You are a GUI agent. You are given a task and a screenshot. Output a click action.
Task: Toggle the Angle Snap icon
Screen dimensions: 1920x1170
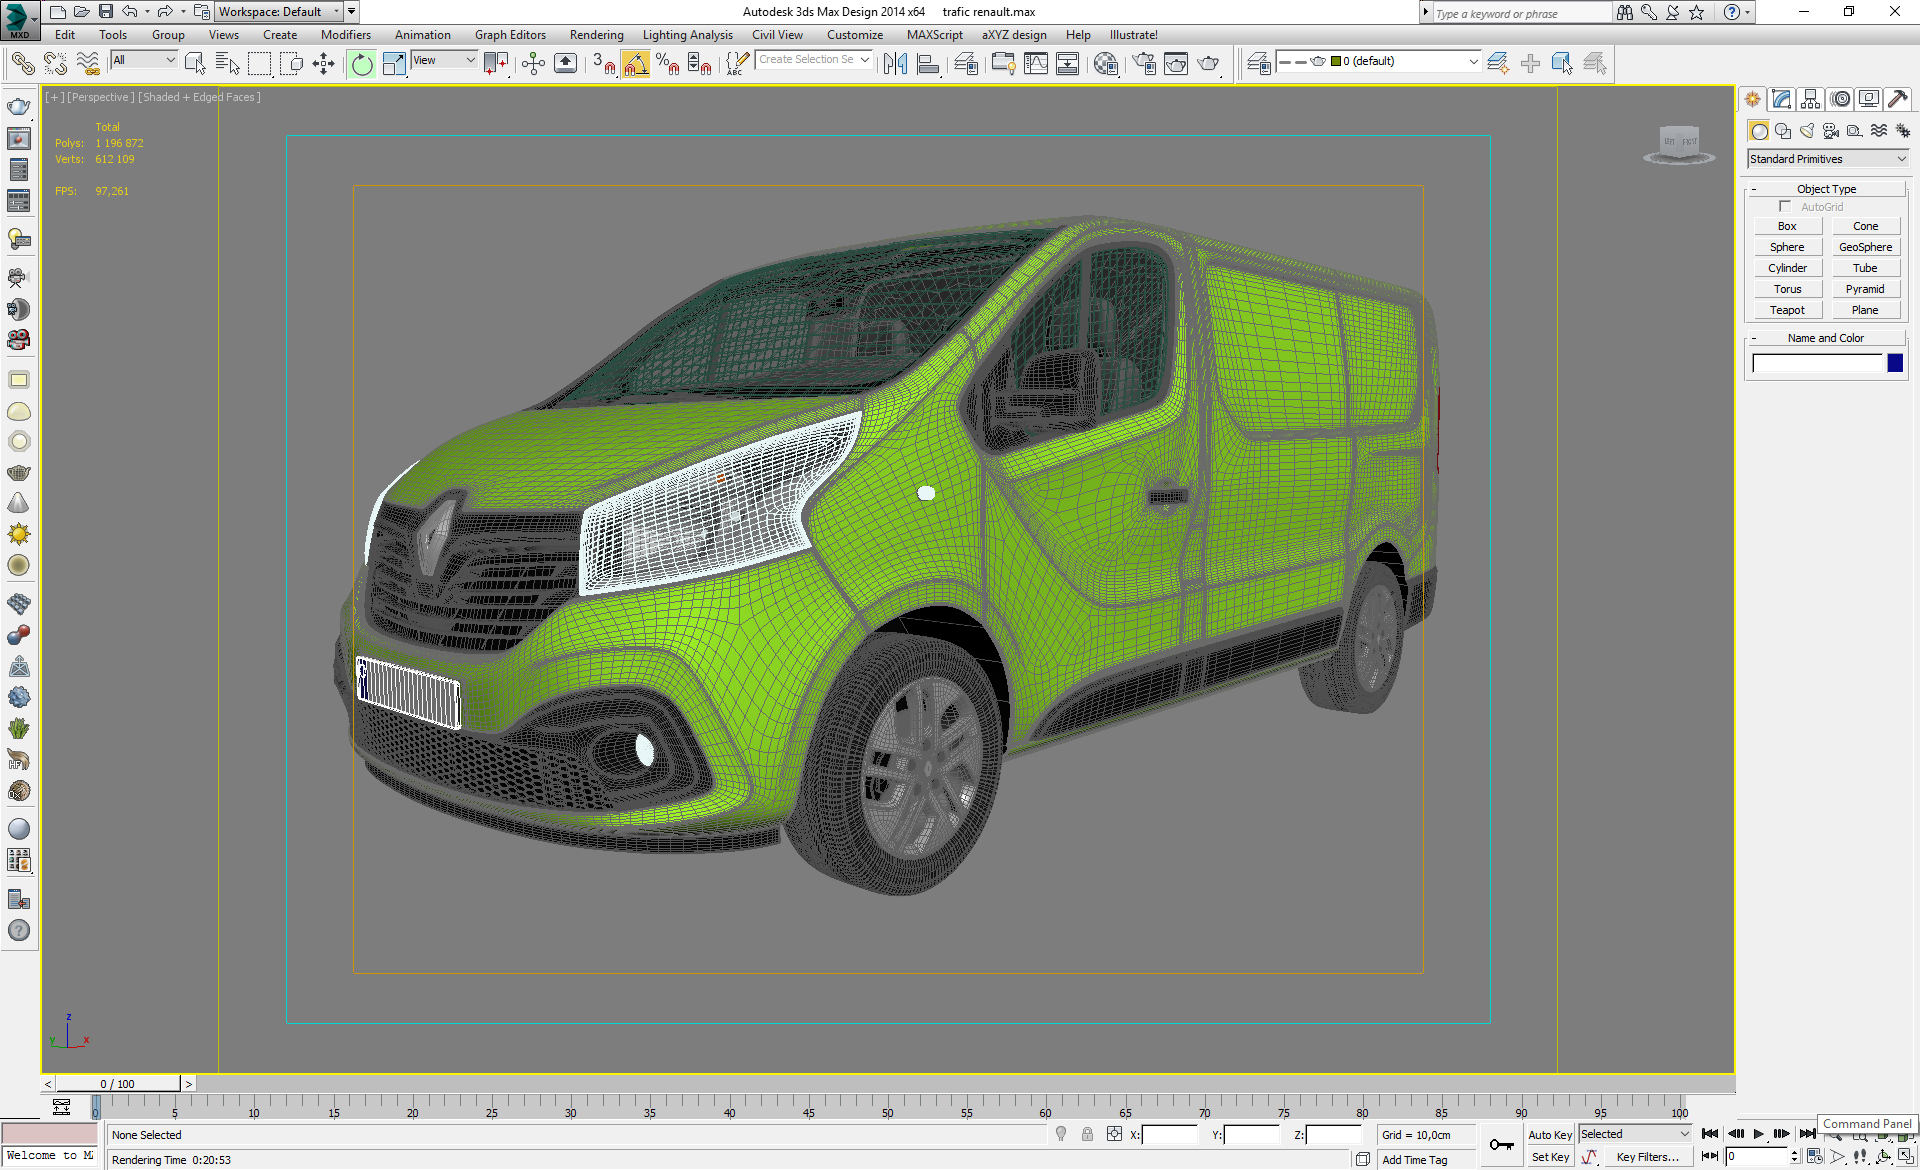(x=635, y=64)
